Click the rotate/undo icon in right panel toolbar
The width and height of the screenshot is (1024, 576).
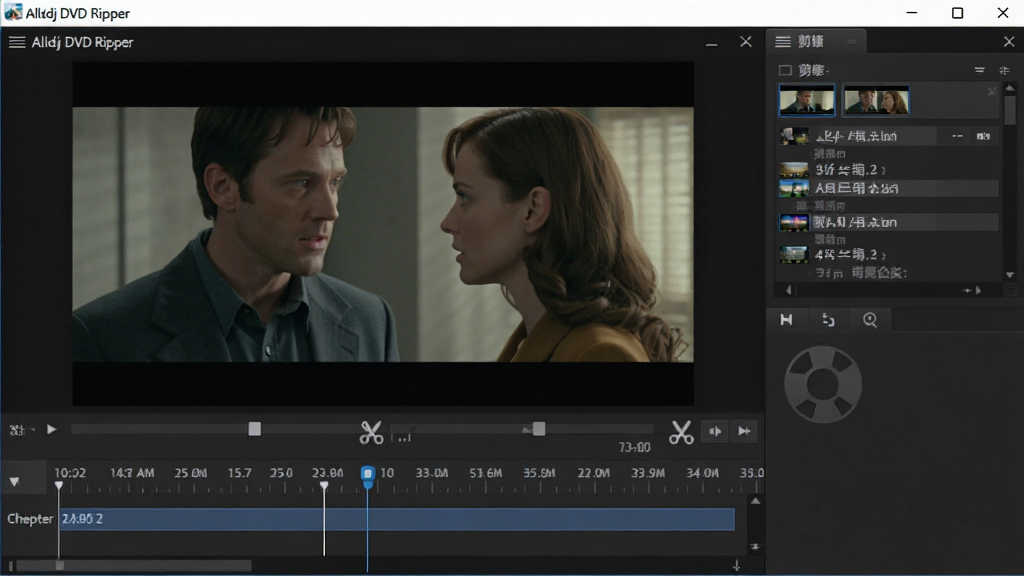pyautogui.click(x=828, y=319)
